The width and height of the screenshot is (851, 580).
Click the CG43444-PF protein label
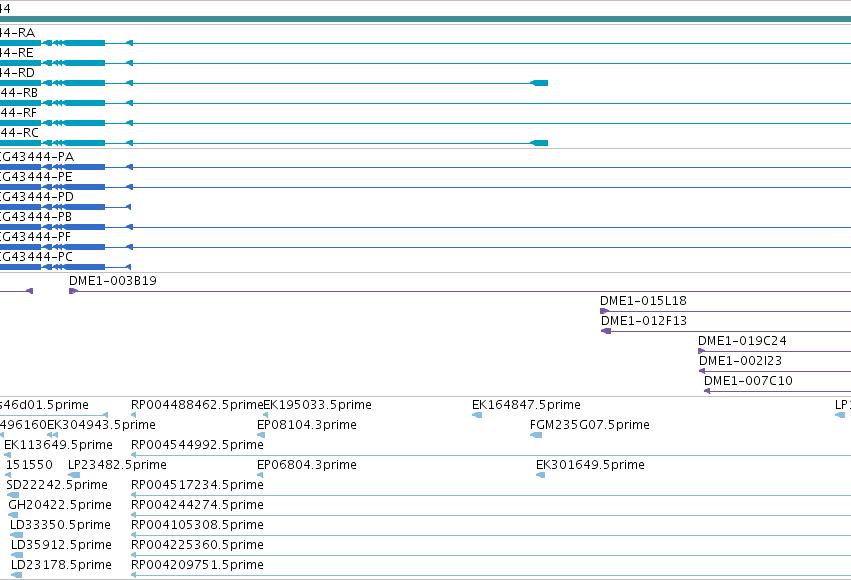point(35,238)
